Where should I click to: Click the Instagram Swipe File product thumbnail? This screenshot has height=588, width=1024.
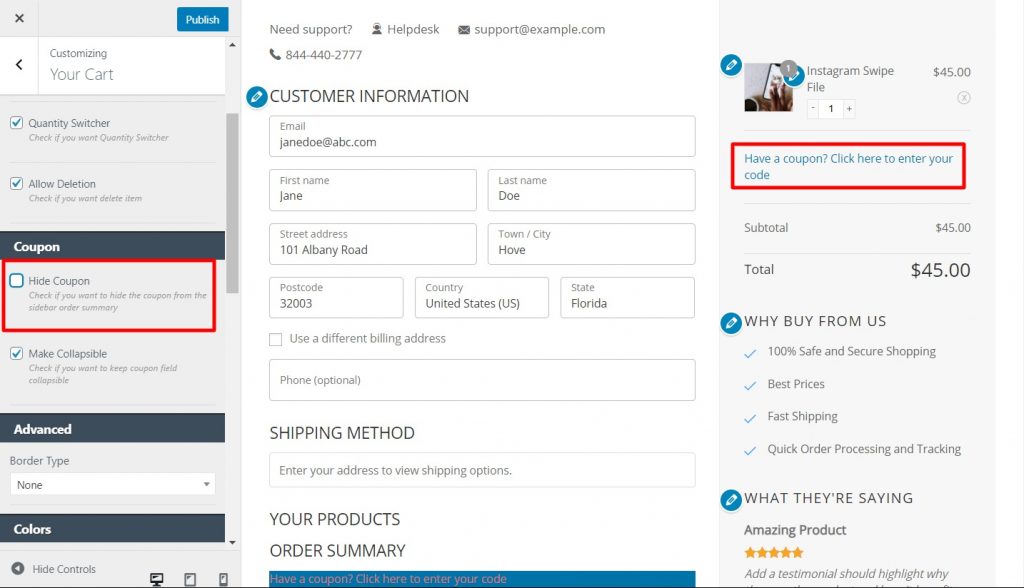769,87
